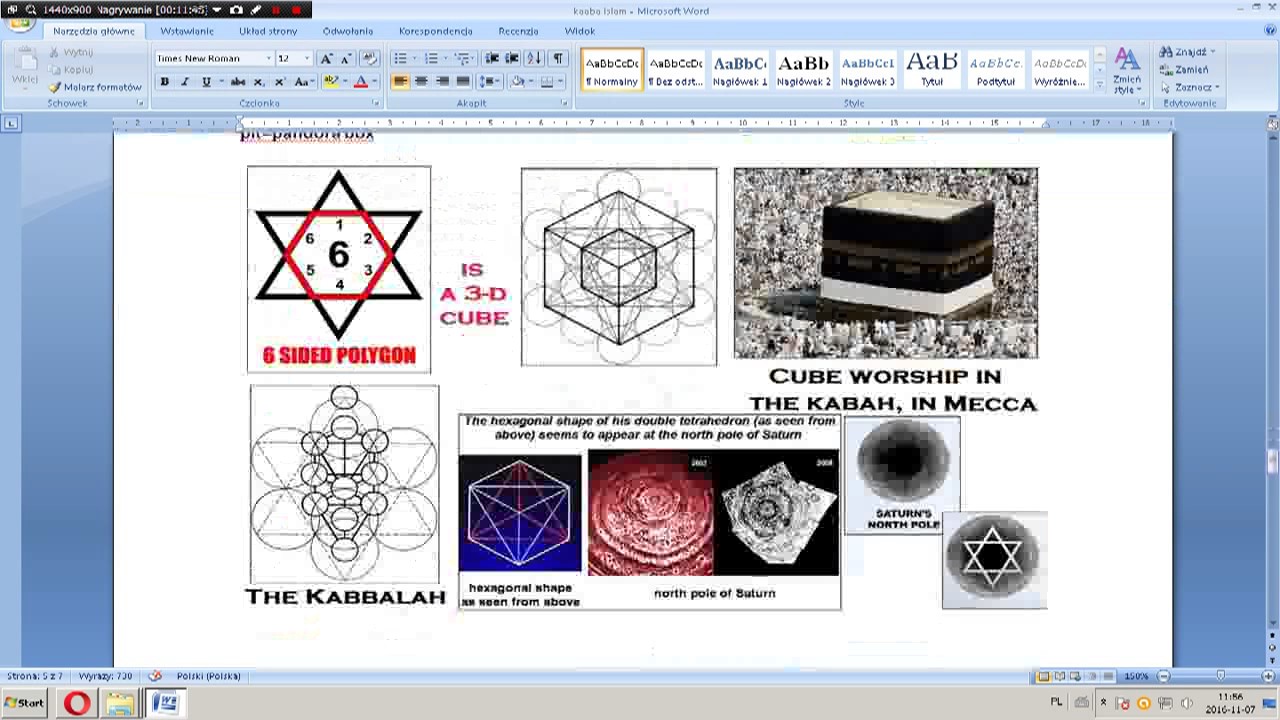Click the shrink font size icon

(x=346, y=58)
